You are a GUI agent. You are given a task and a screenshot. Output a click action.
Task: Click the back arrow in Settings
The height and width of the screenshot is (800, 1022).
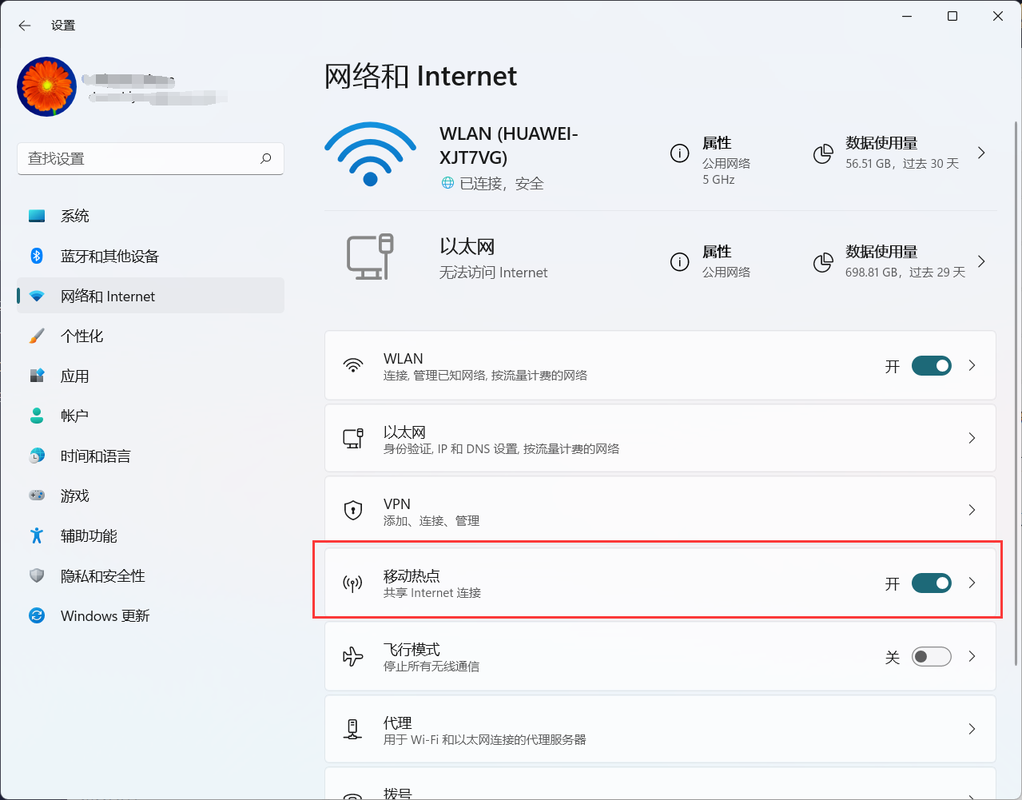click(x=23, y=25)
